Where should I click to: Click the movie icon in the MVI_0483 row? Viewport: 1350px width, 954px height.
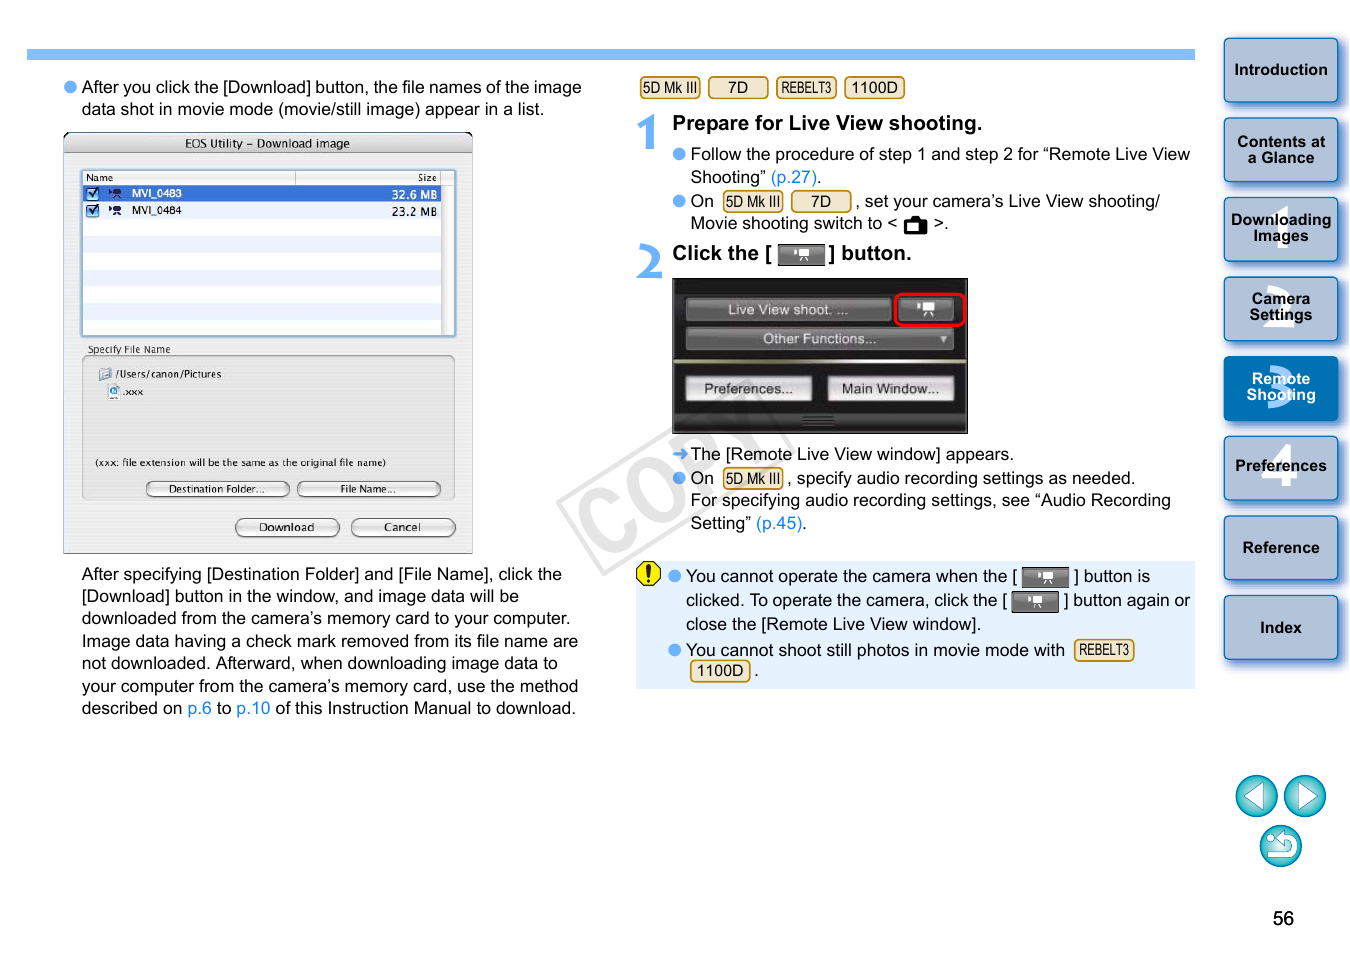pos(115,194)
